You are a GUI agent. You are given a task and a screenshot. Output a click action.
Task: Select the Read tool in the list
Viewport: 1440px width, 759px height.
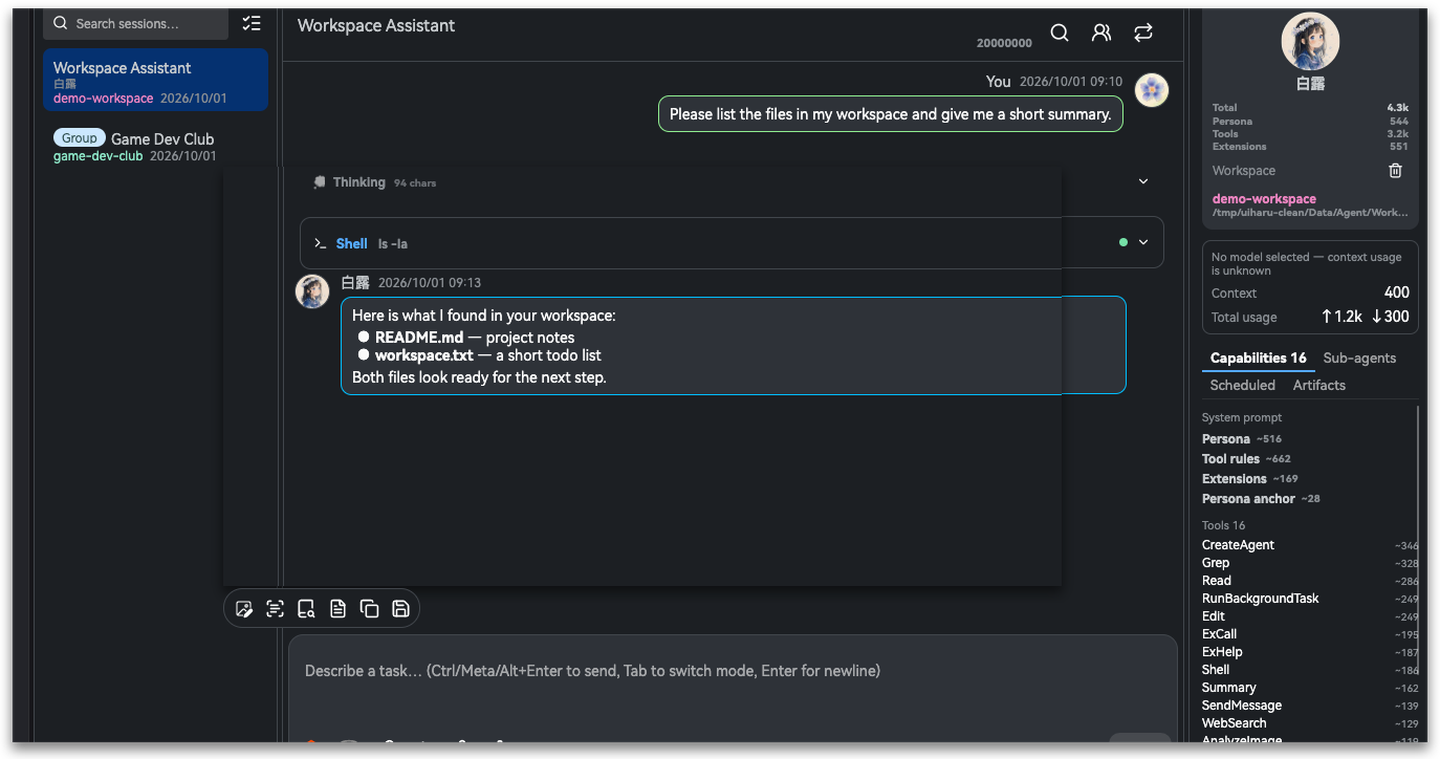[x=1310, y=581]
